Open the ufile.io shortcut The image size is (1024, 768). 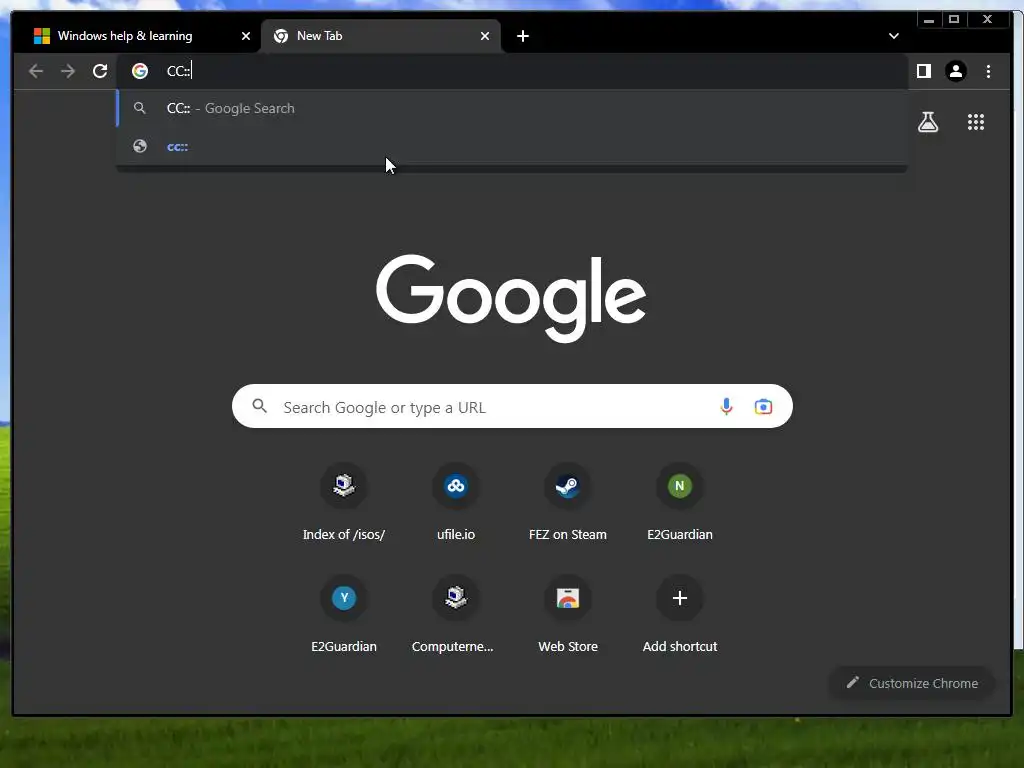click(456, 504)
